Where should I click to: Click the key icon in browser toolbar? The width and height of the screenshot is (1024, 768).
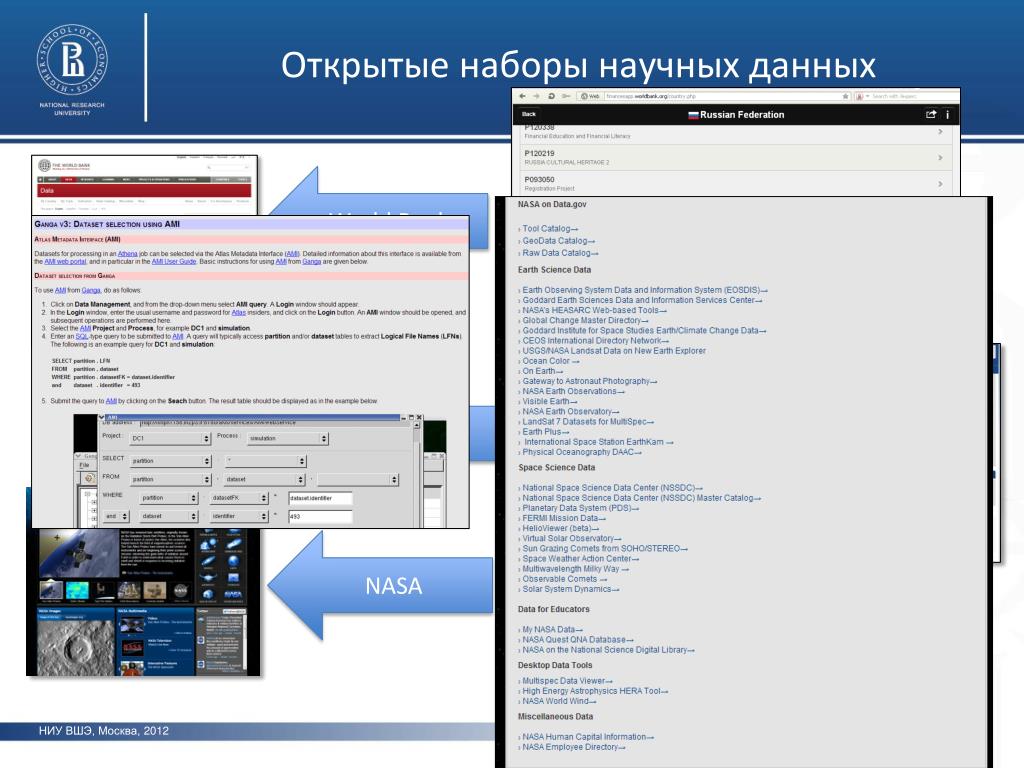566,96
